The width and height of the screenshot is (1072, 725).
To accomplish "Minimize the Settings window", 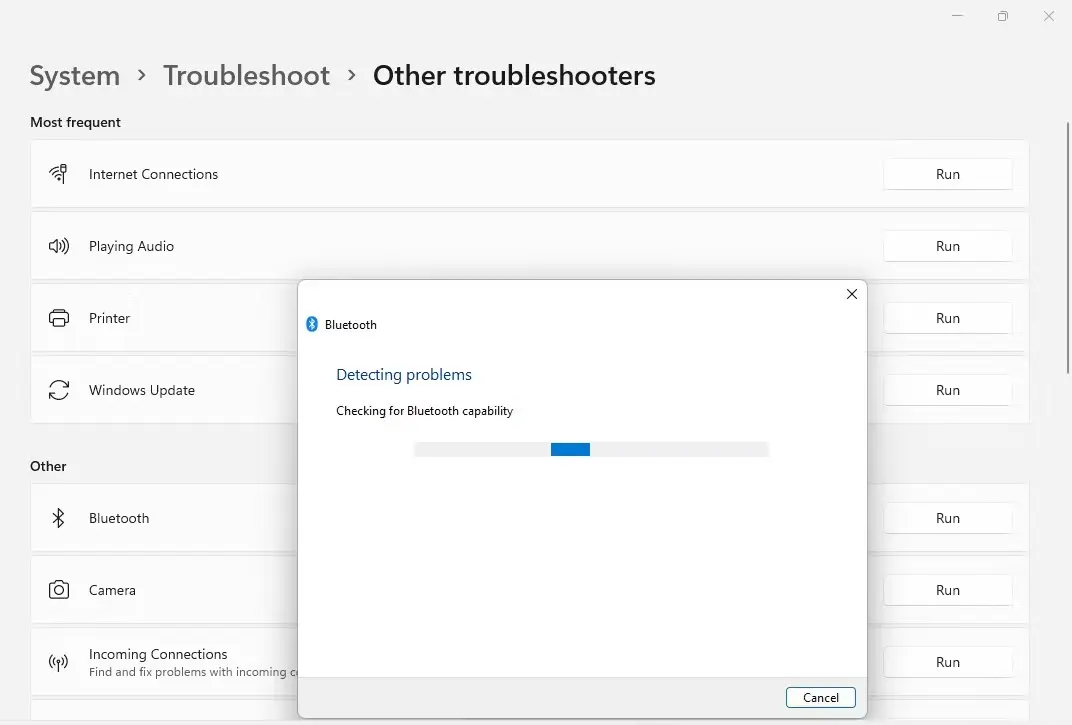I will pos(957,16).
